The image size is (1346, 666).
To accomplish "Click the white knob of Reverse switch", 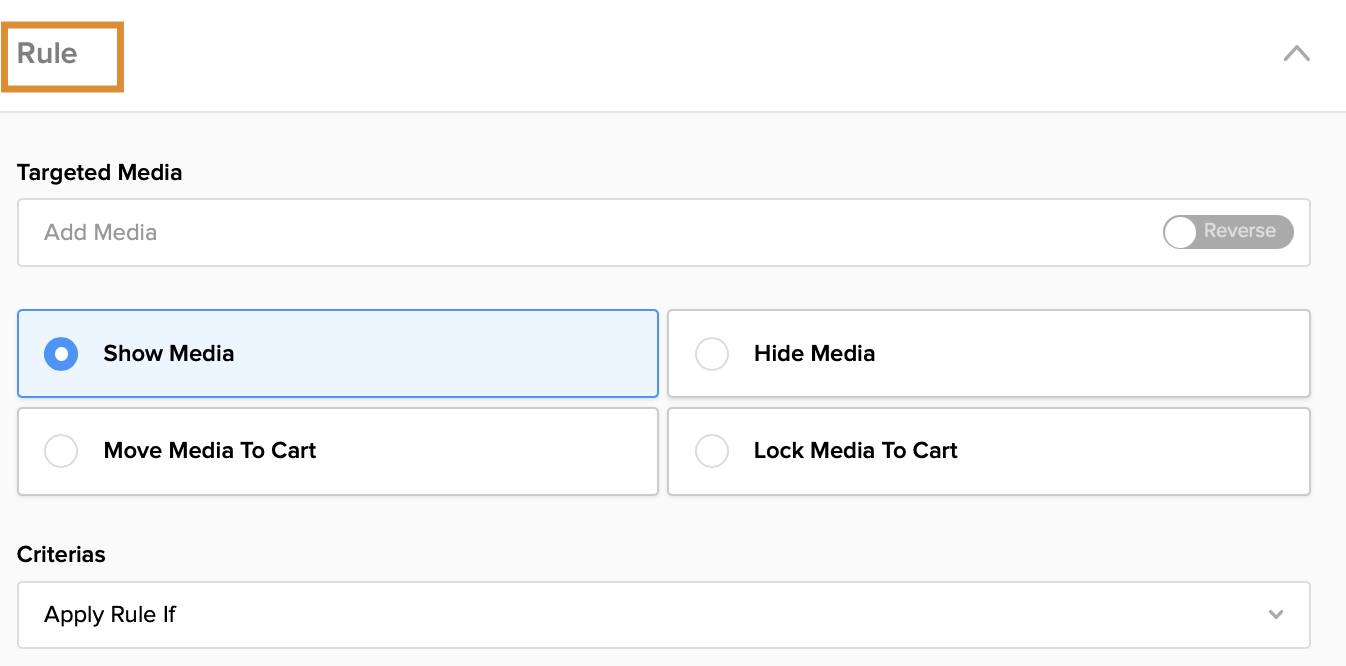I will click(x=1181, y=232).
